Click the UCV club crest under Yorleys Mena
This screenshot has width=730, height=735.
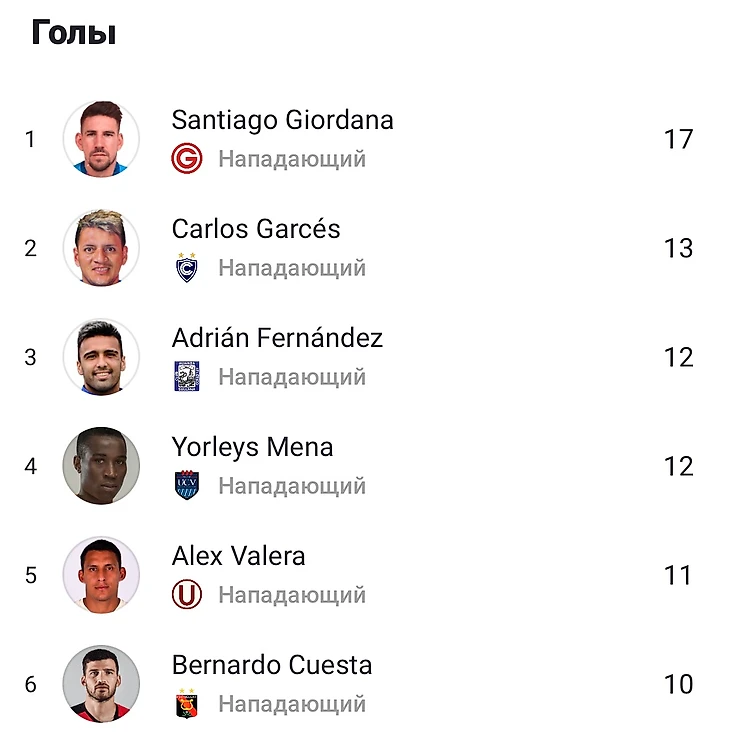coord(187,486)
